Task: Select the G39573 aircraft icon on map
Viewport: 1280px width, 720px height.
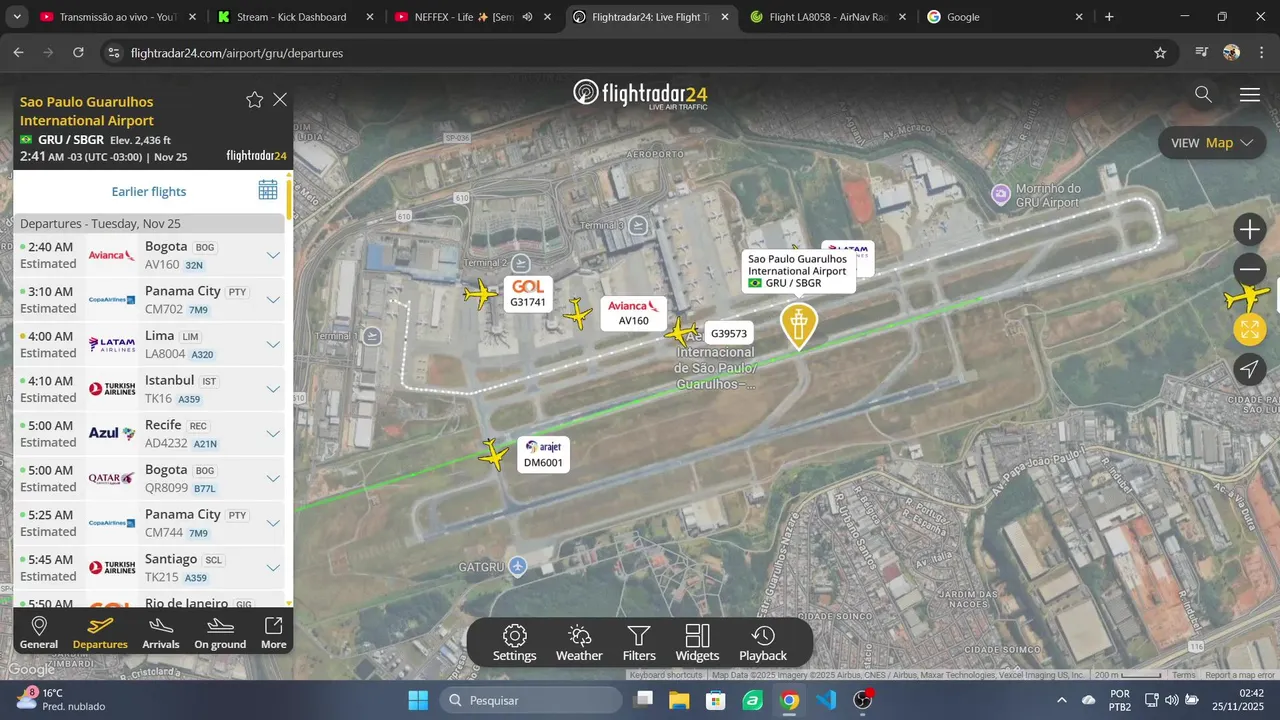Action: 682,332
